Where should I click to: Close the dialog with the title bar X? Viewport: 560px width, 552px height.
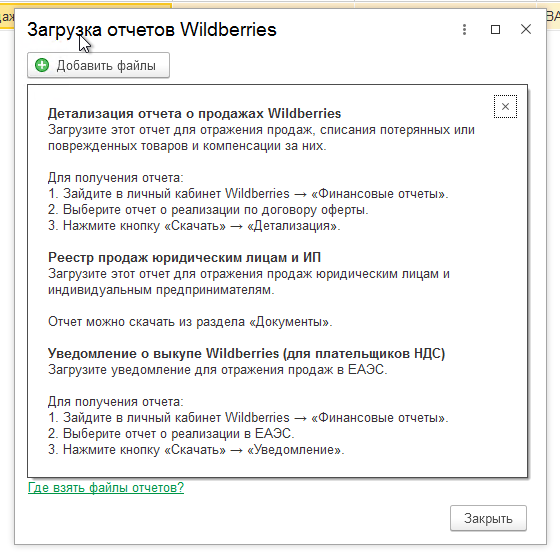526,29
